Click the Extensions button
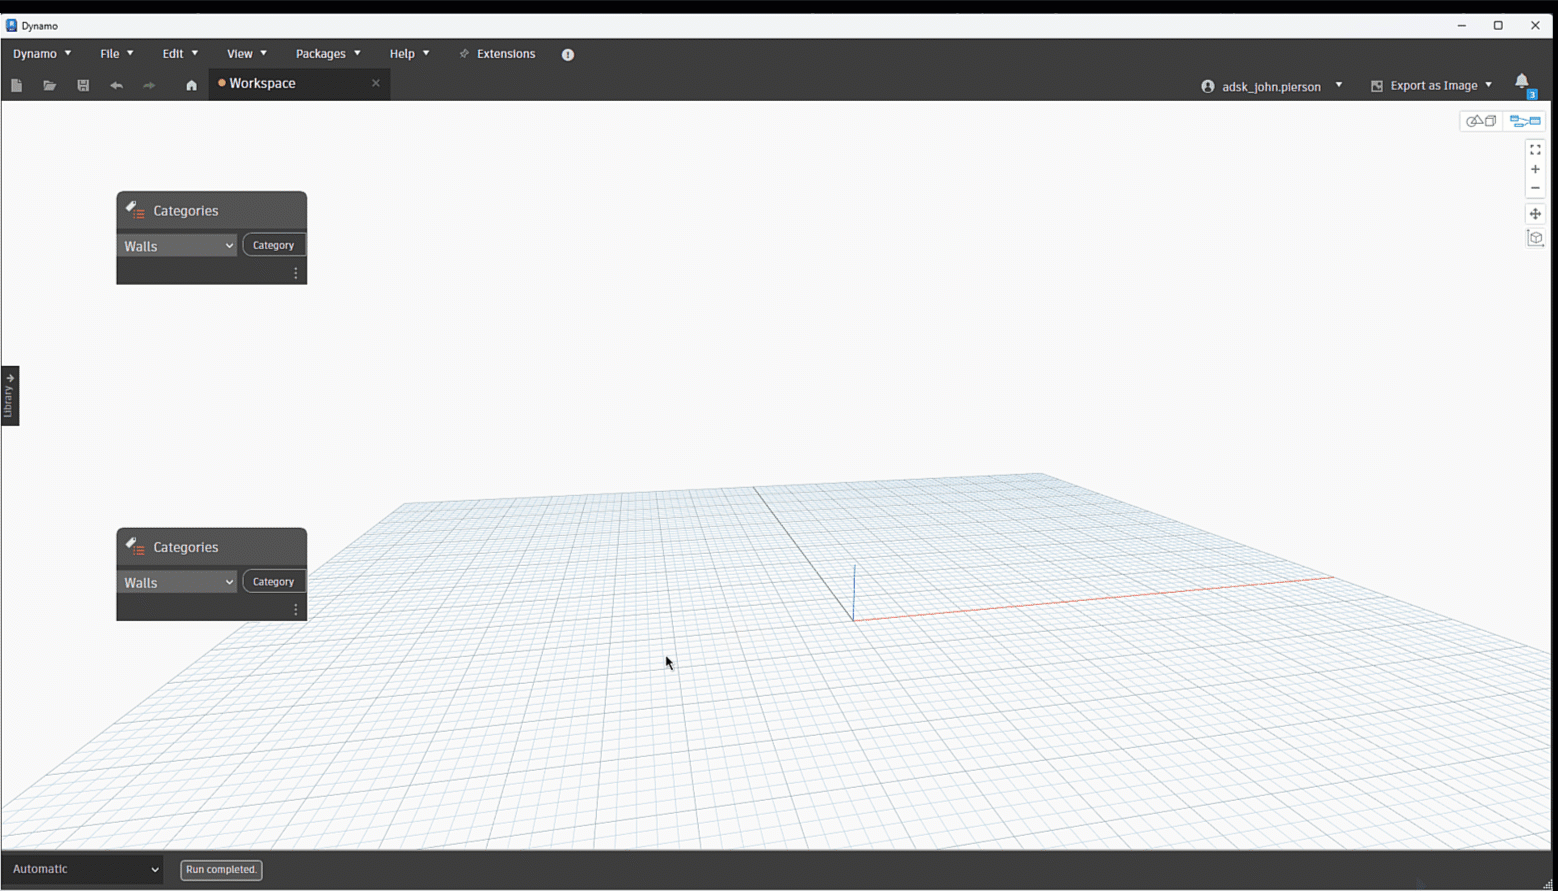Screen dimensions: 1558x891 497,54
